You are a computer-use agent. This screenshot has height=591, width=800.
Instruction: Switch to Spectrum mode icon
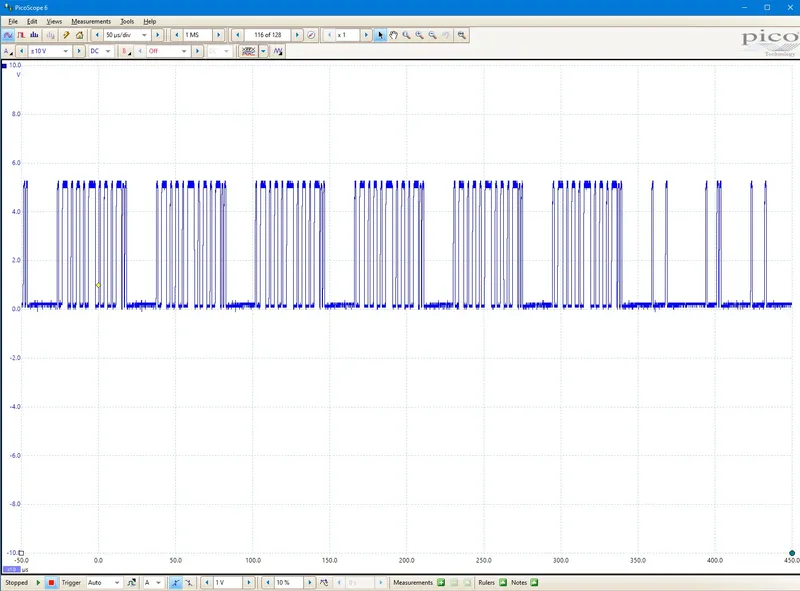(x=34, y=35)
